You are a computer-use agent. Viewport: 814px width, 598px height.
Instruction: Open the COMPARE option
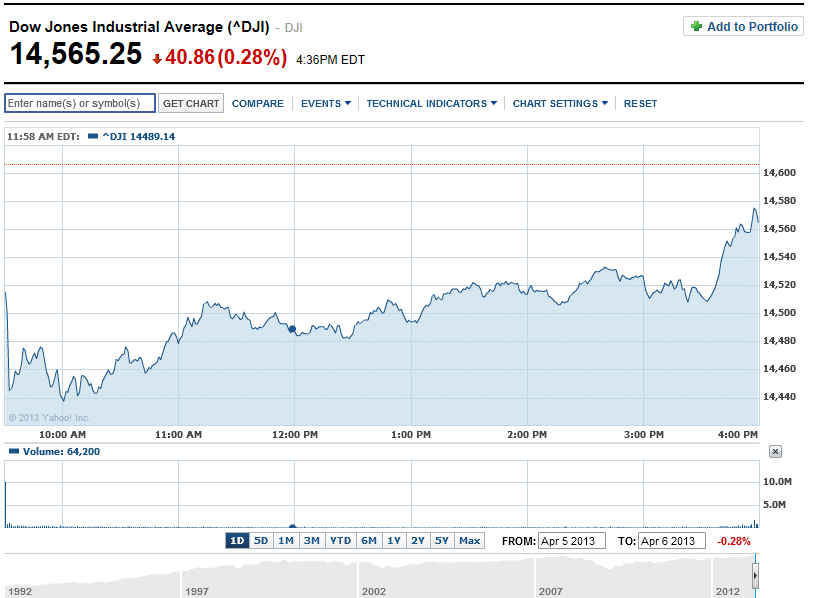point(257,103)
